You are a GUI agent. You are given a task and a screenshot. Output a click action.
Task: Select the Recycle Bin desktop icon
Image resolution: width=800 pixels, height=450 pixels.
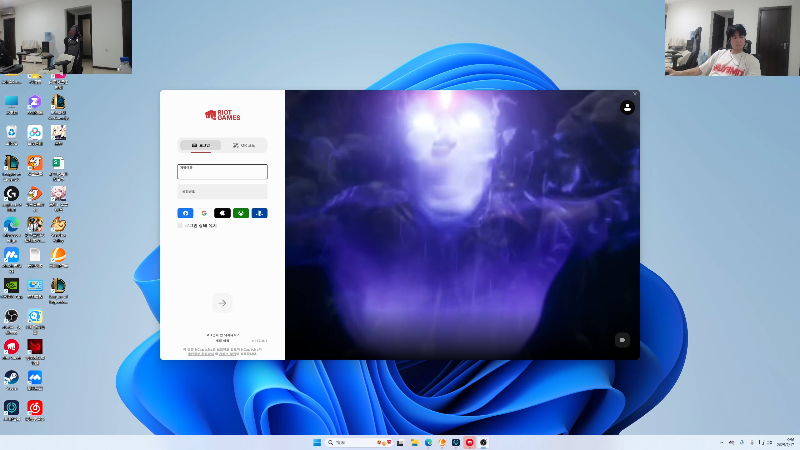tap(11, 135)
